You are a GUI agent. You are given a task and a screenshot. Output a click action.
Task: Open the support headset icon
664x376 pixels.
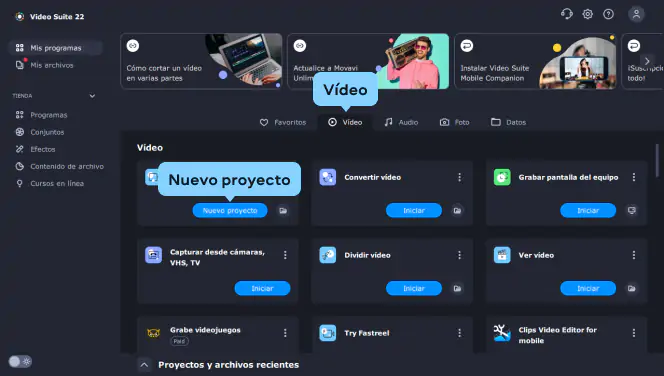point(567,14)
